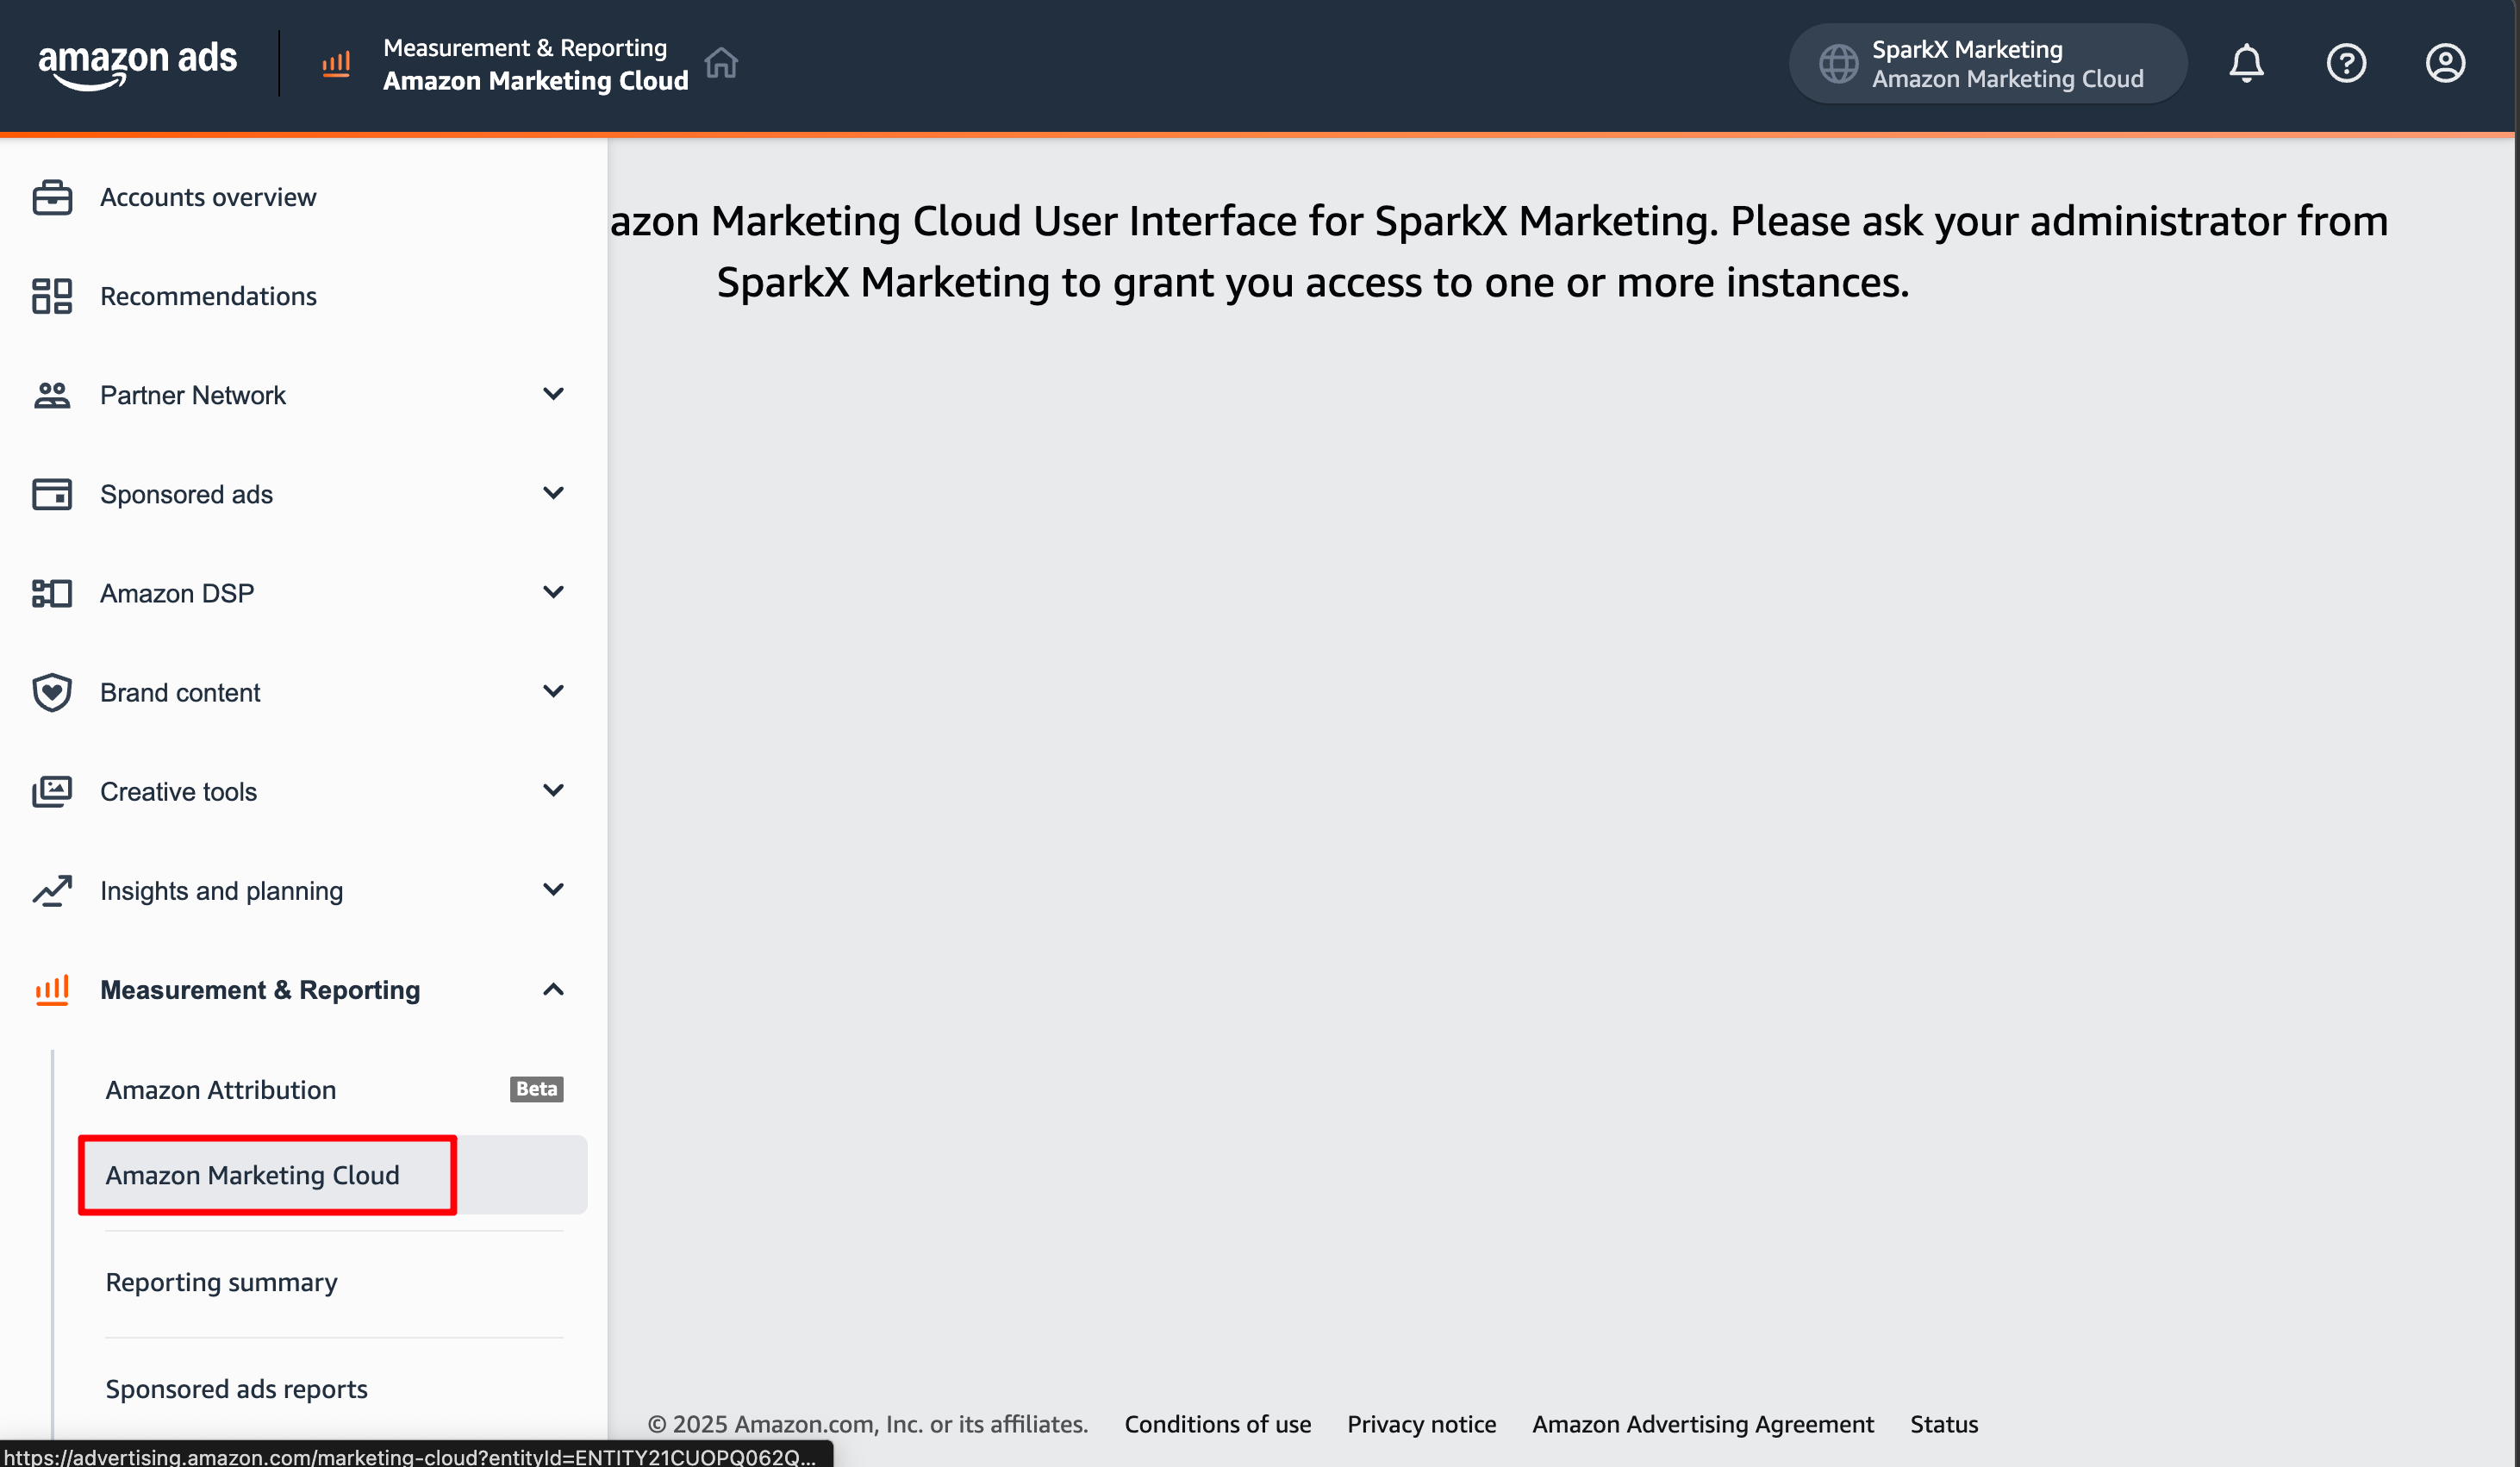Viewport: 2520px width, 1467px height.
Task: Open the home icon beside Amazon Marketing Cloud
Action: coord(721,63)
